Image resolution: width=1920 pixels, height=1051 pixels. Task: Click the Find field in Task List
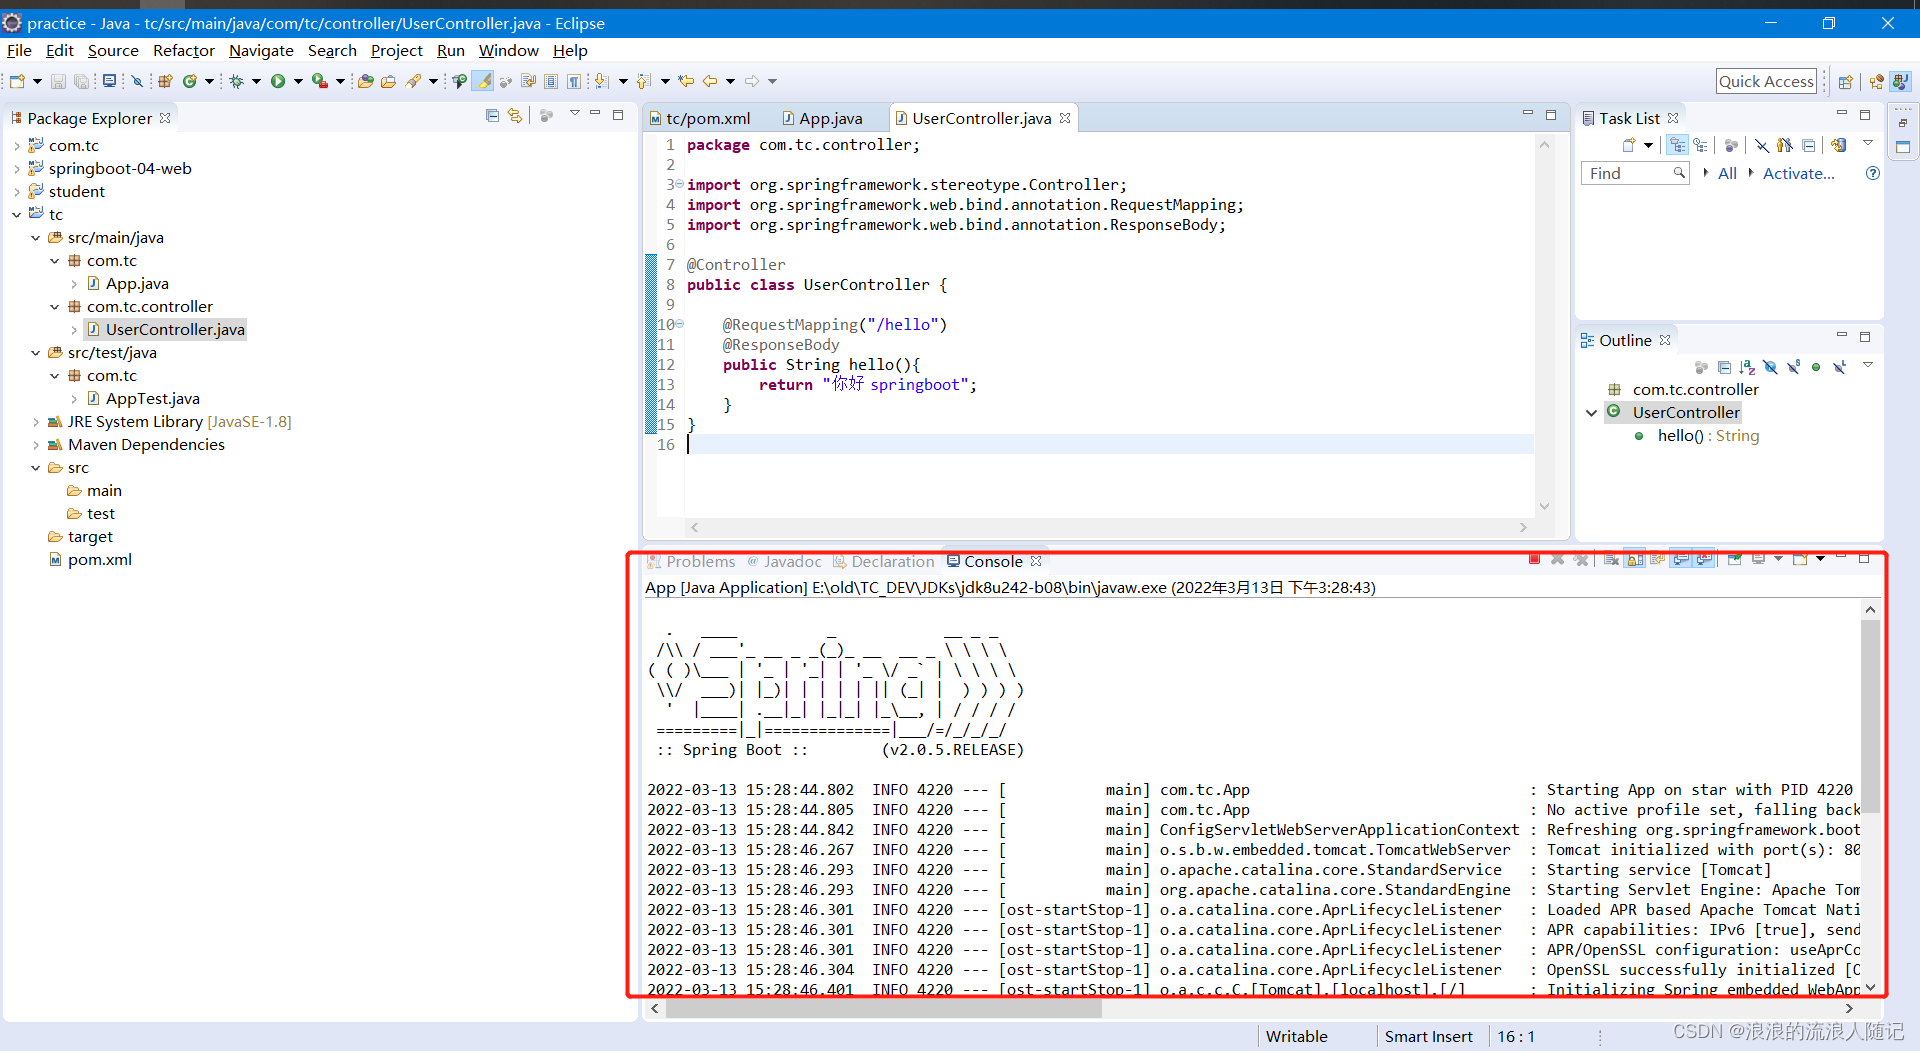click(1634, 173)
